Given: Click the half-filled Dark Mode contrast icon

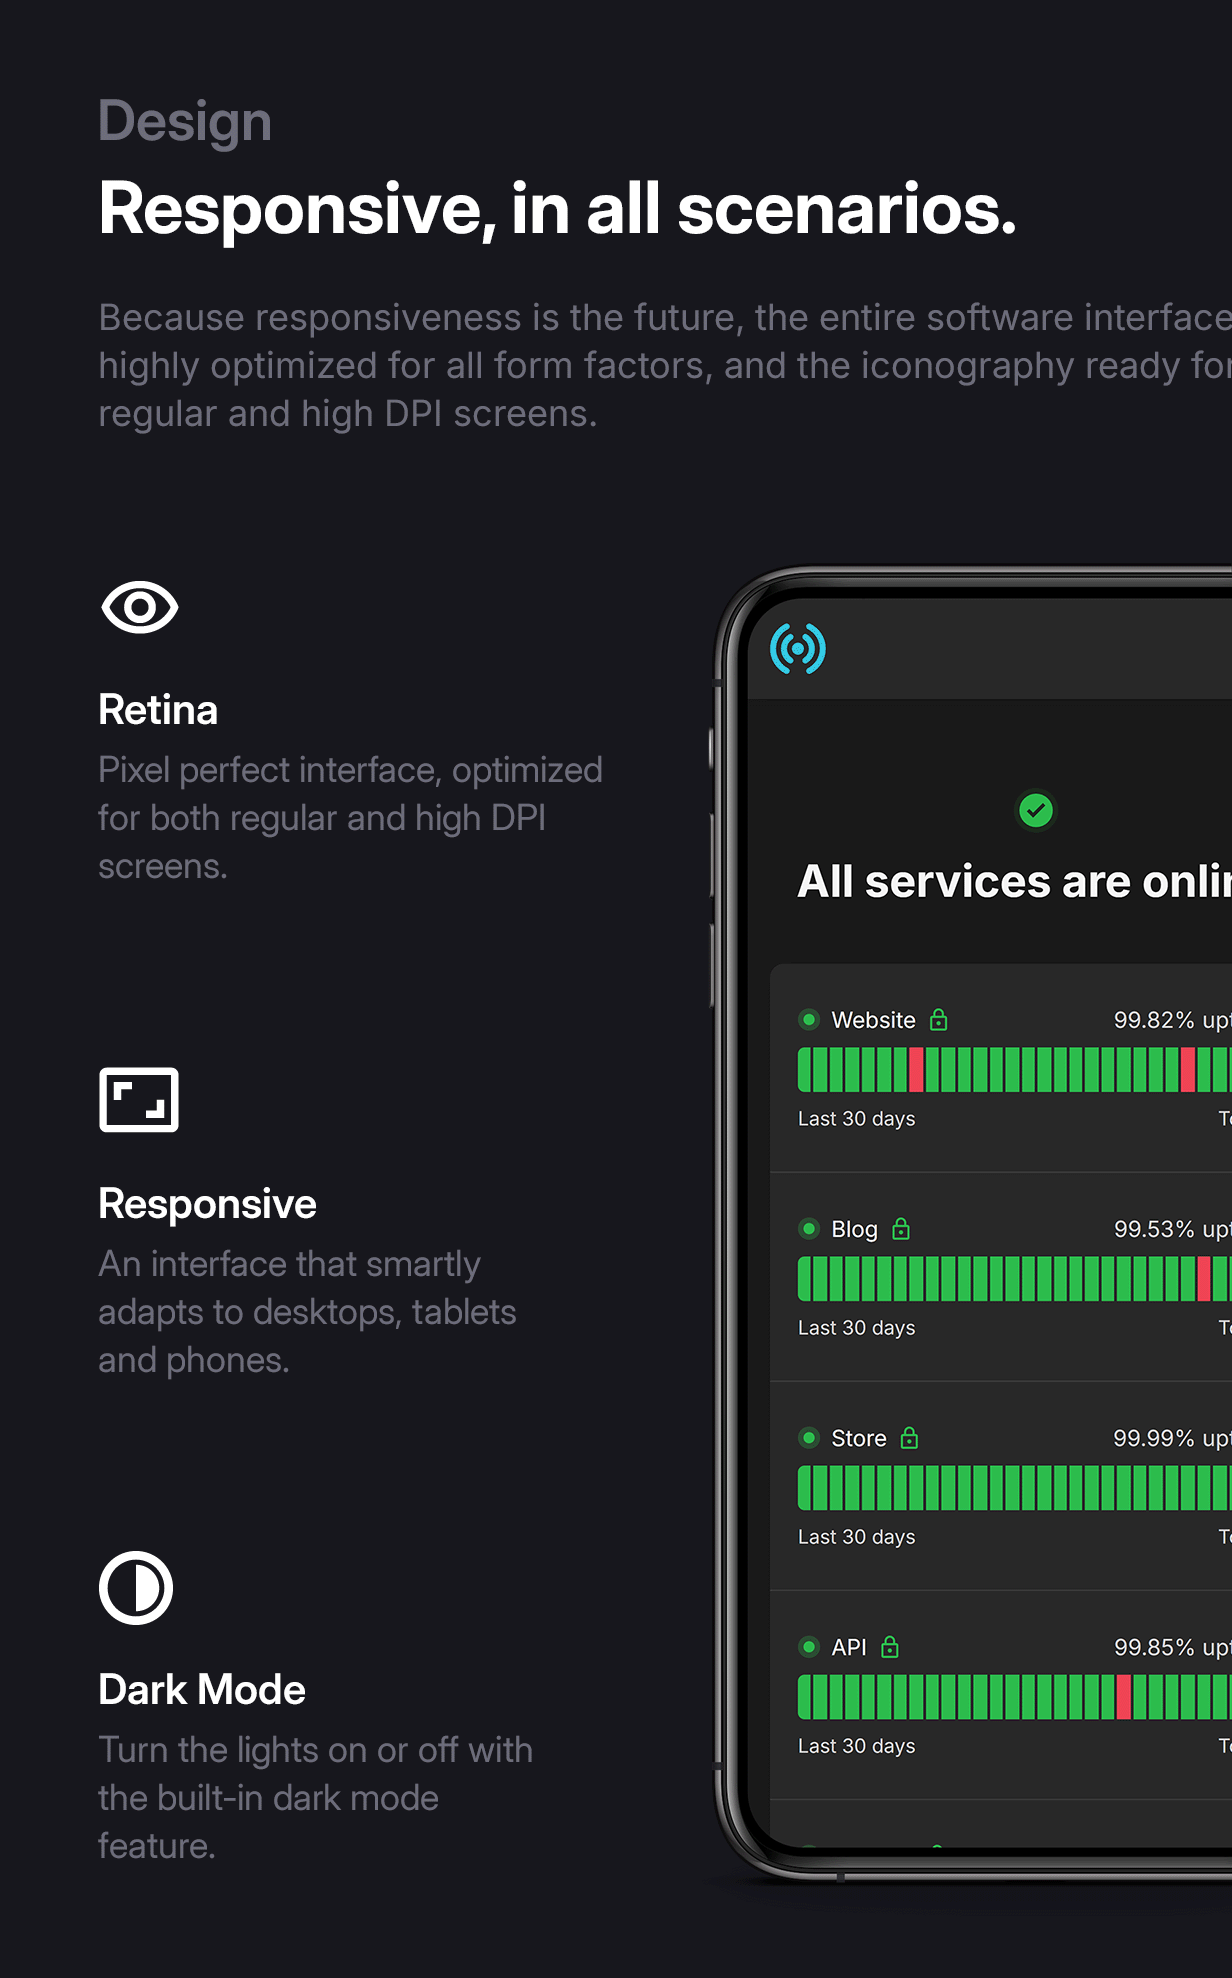Looking at the screenshot, I should (136, 1588).
